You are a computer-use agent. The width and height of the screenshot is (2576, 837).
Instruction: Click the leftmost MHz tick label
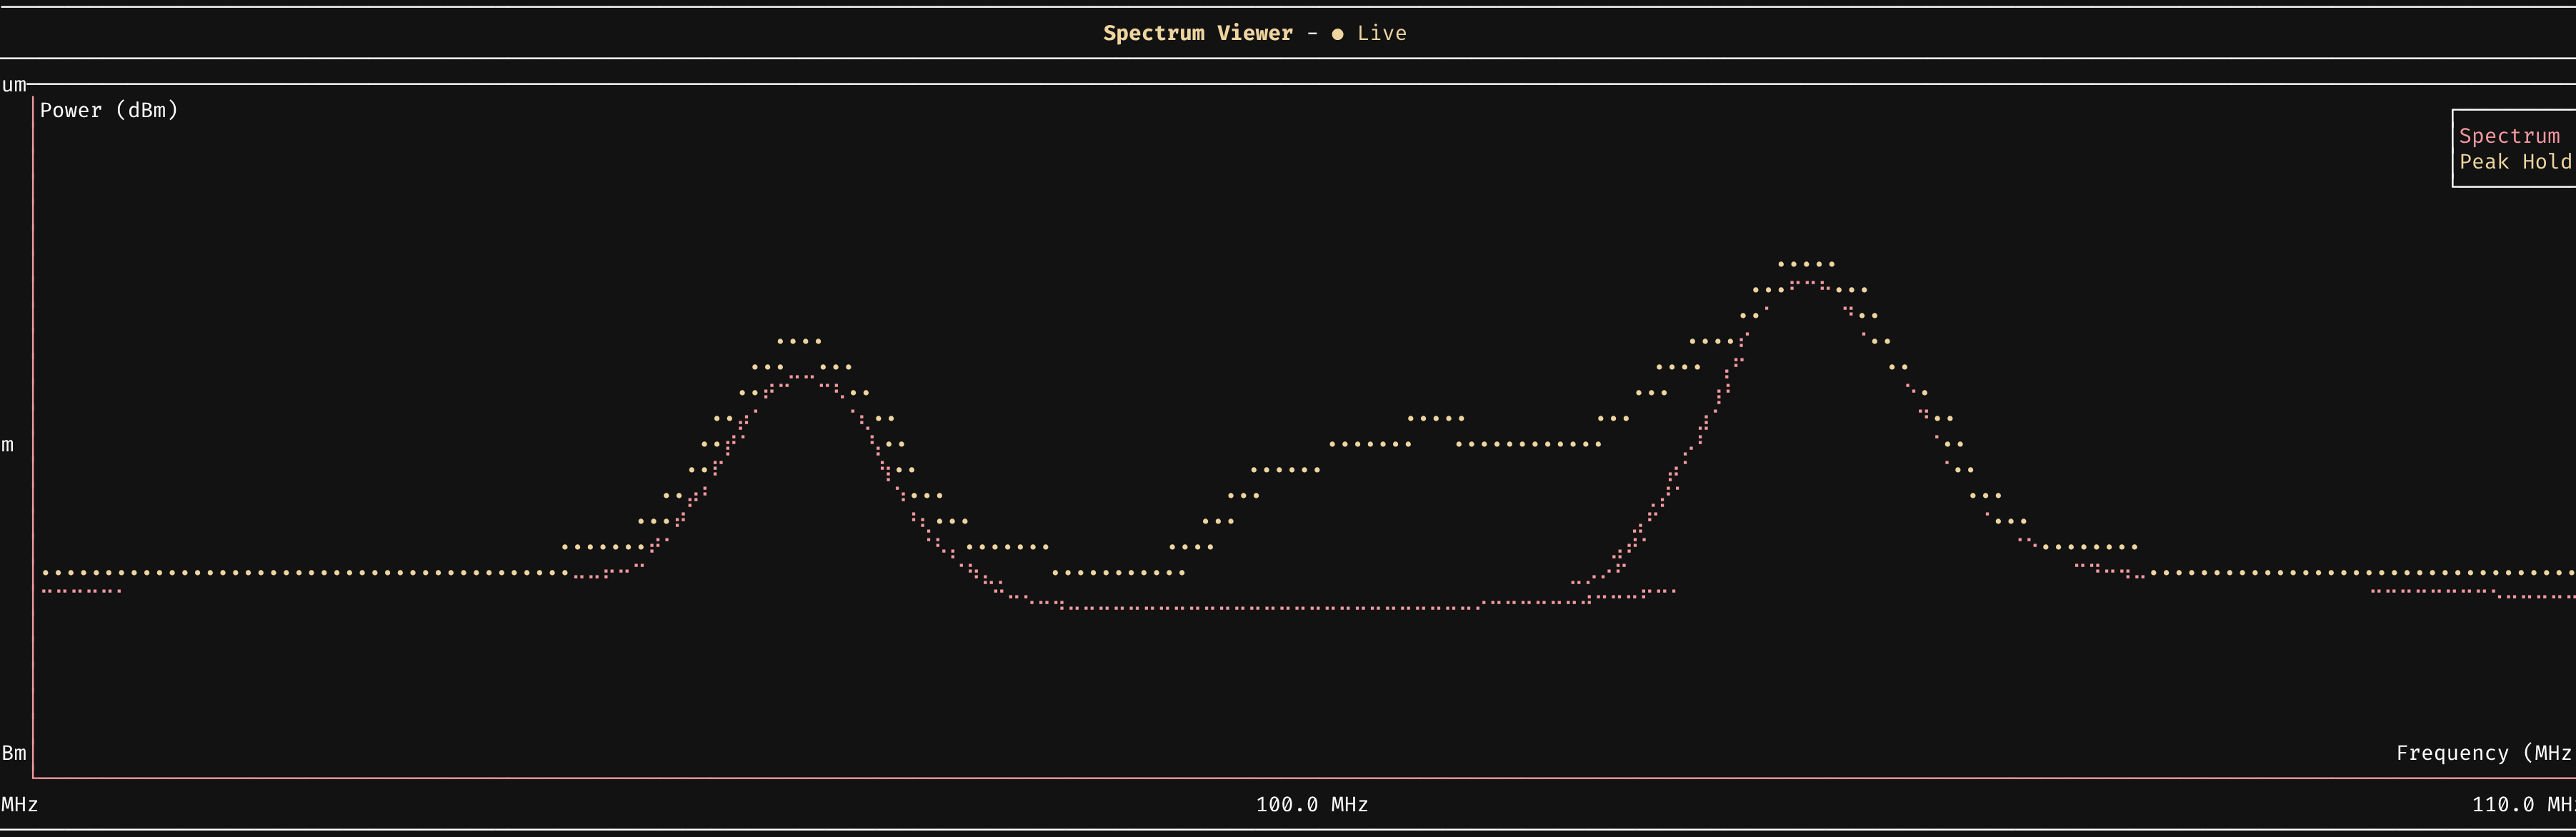(19, 804)
